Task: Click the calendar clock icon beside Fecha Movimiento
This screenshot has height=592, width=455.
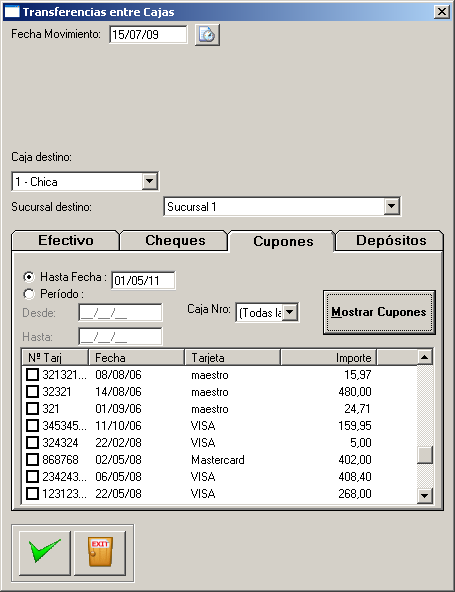Action: click(207, 35)
